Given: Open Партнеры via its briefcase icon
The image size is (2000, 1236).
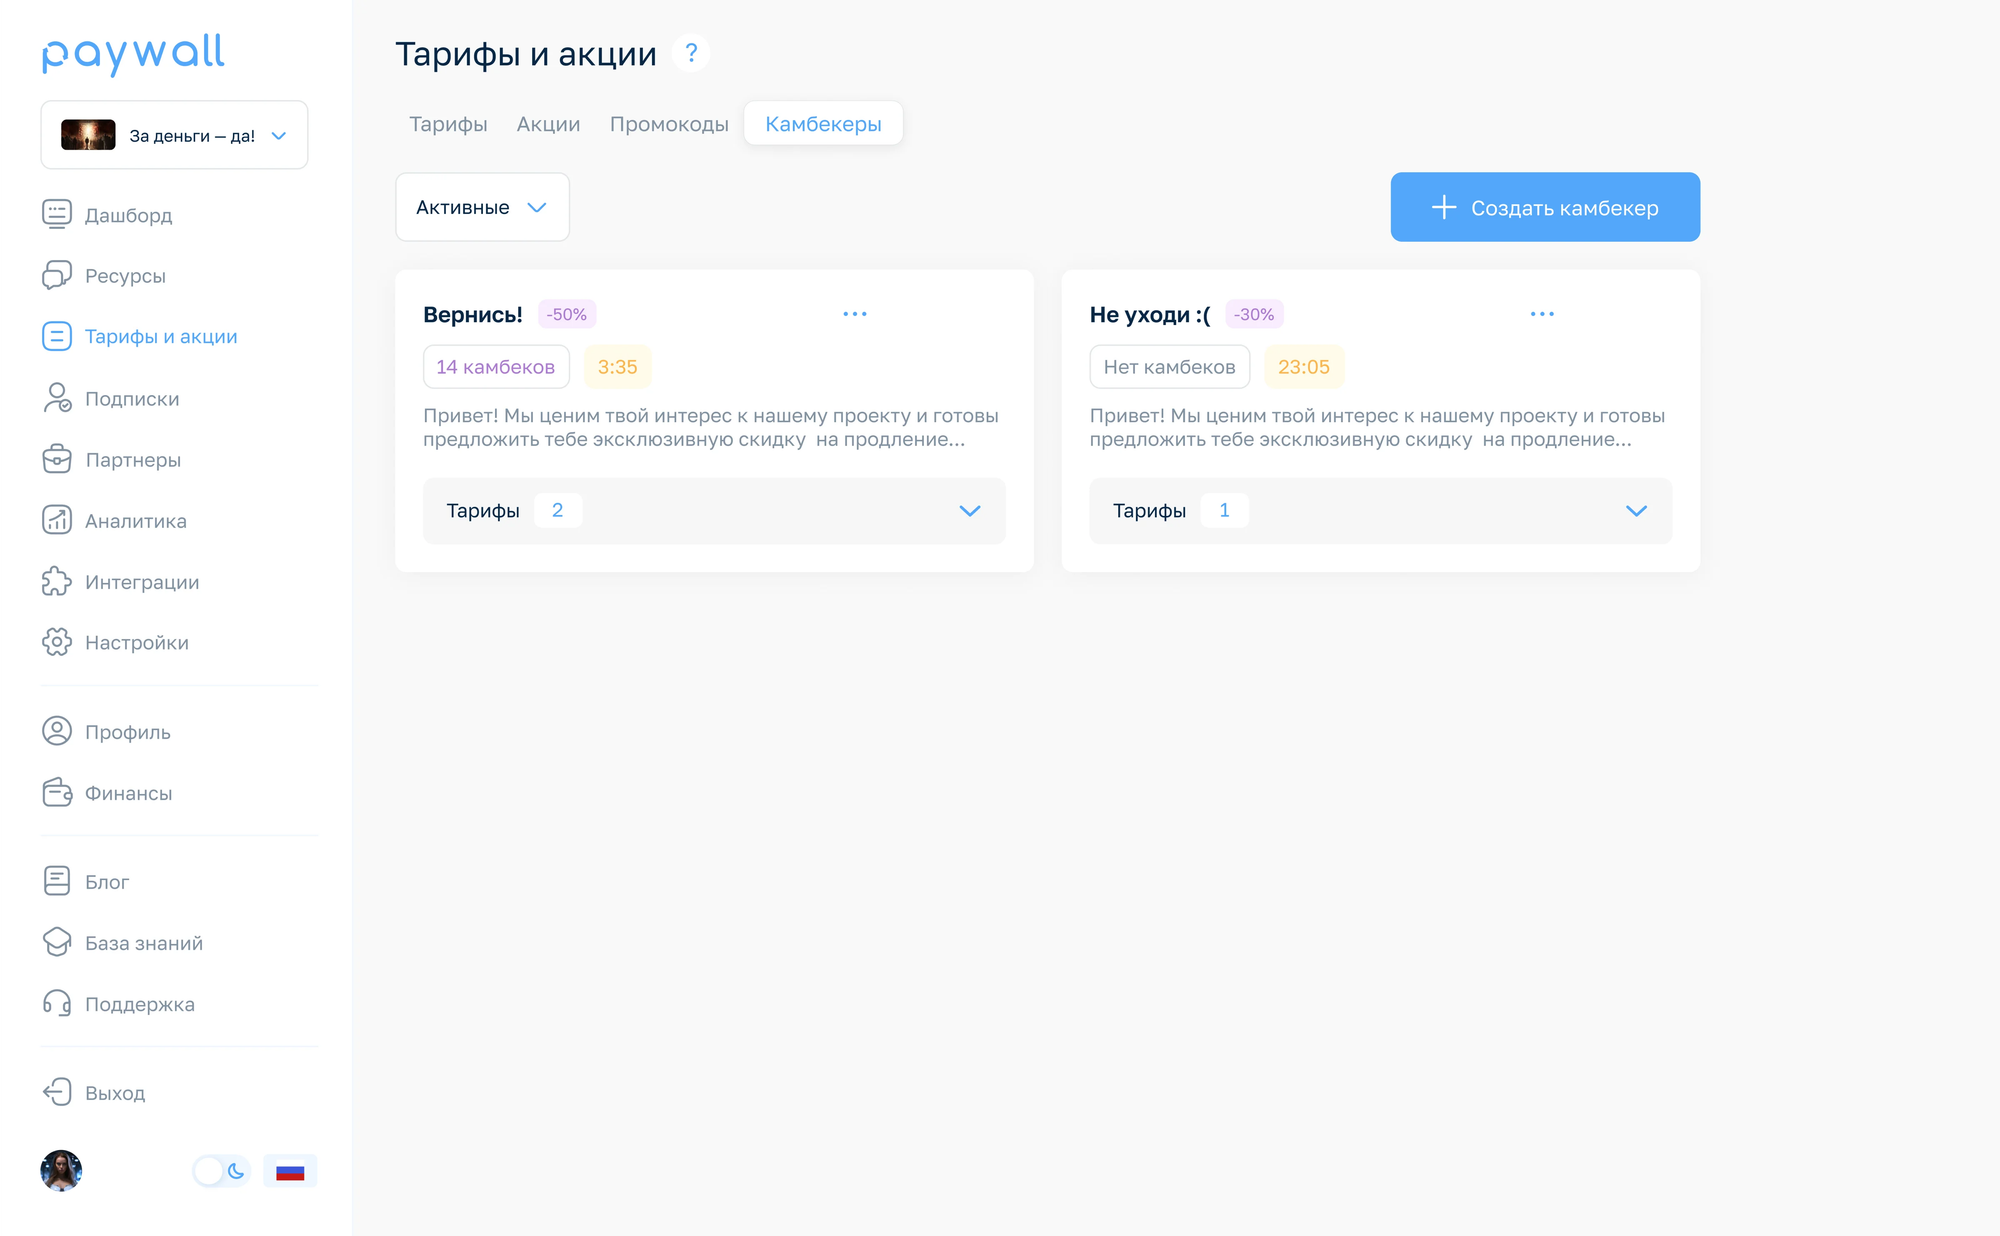Looking at the screenshot, I should coord(57,459).
